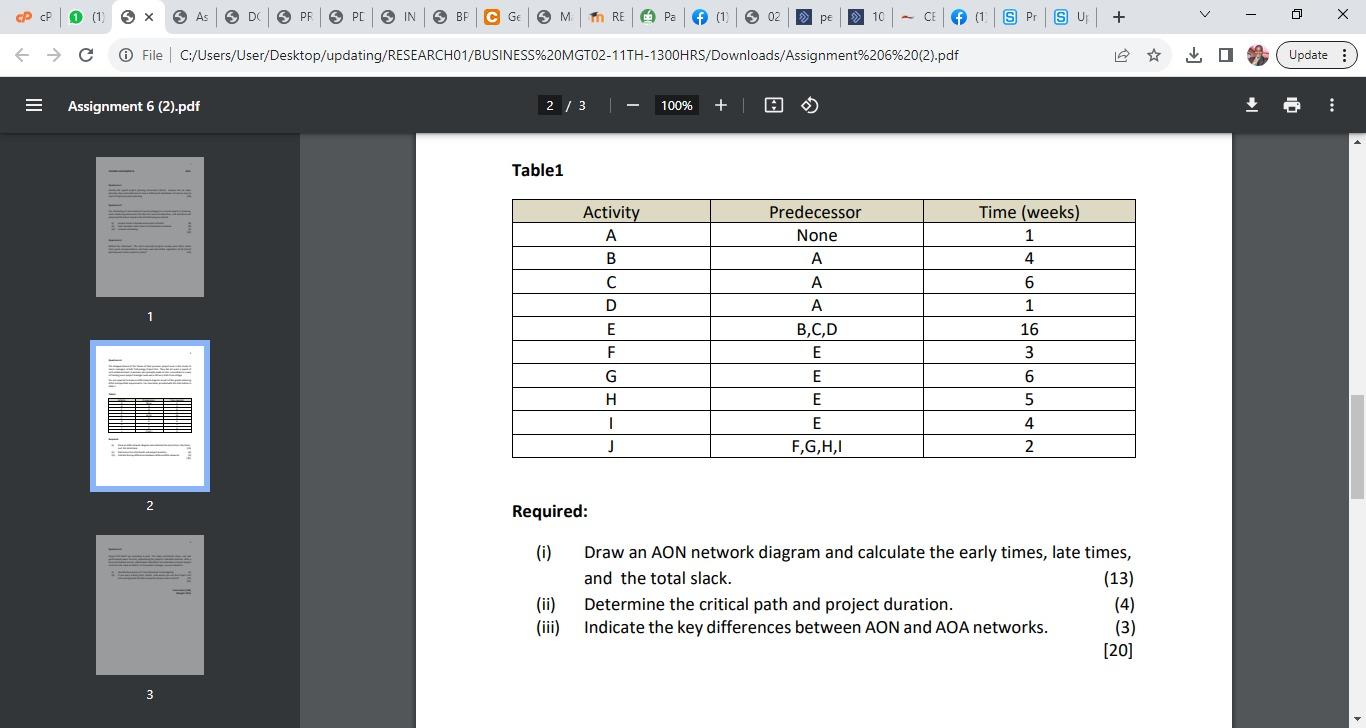The width and height of the screenshot is (1366, 728).
Task: Click the downloads icon in the browser toolbar
Action: 1193,55
